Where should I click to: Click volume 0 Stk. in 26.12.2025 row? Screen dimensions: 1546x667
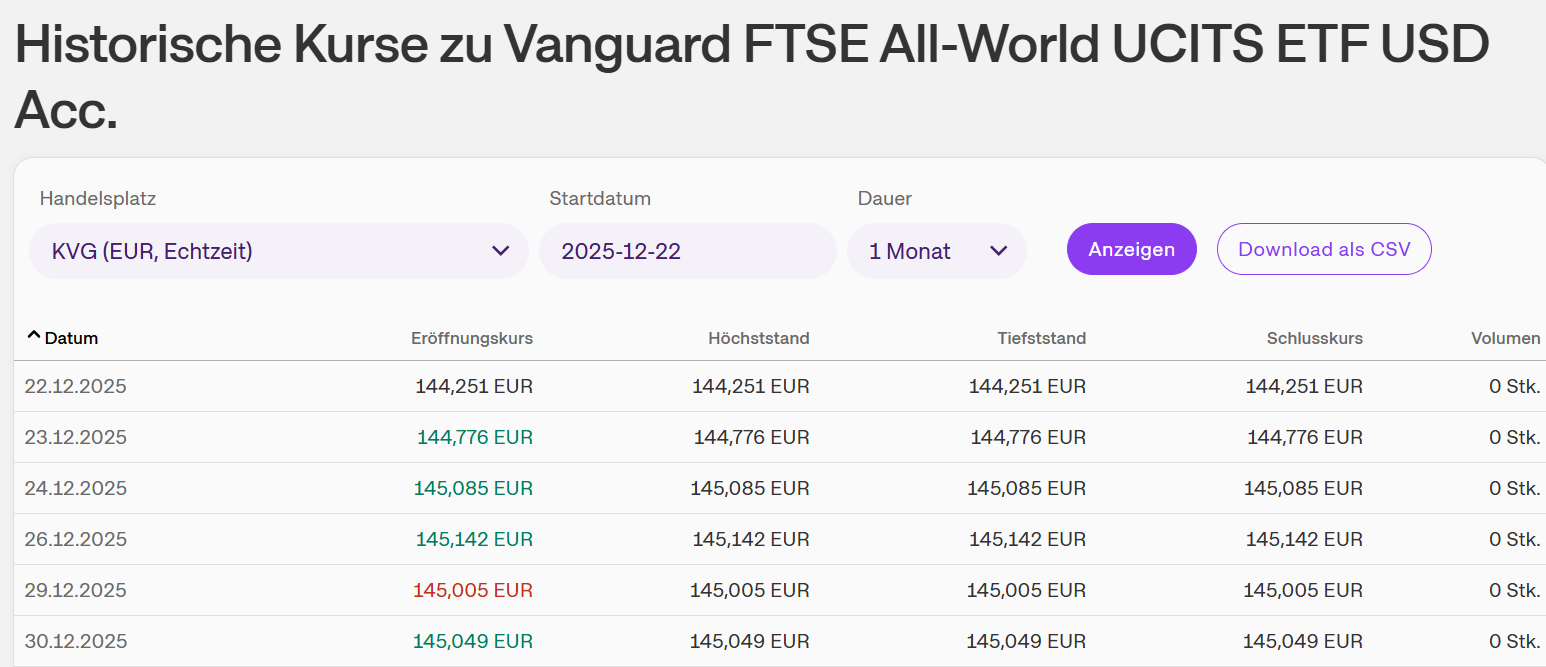pyautogui.click(x=1515, y=539)
